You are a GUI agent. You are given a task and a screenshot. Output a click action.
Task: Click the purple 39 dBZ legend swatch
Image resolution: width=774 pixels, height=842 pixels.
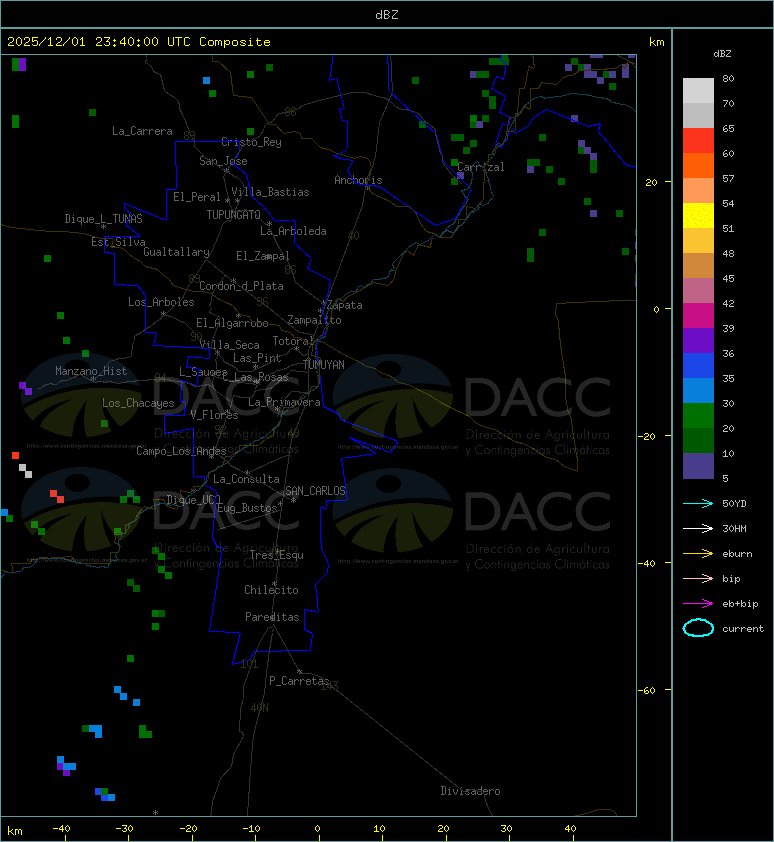coord(698,340)
